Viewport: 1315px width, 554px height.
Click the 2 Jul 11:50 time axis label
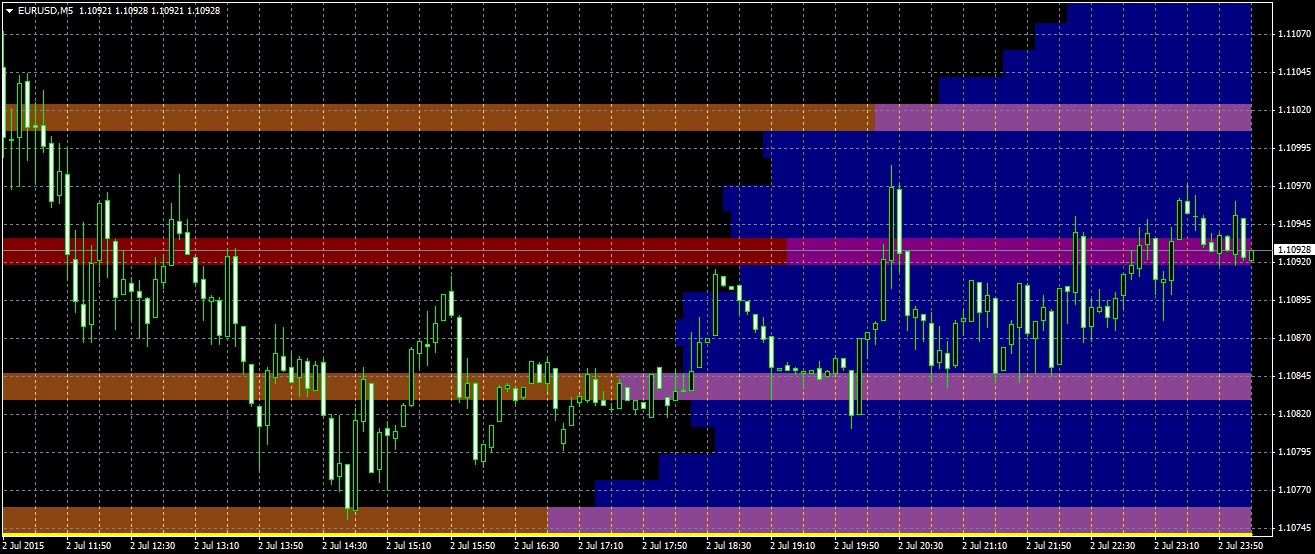pos(89,546)
